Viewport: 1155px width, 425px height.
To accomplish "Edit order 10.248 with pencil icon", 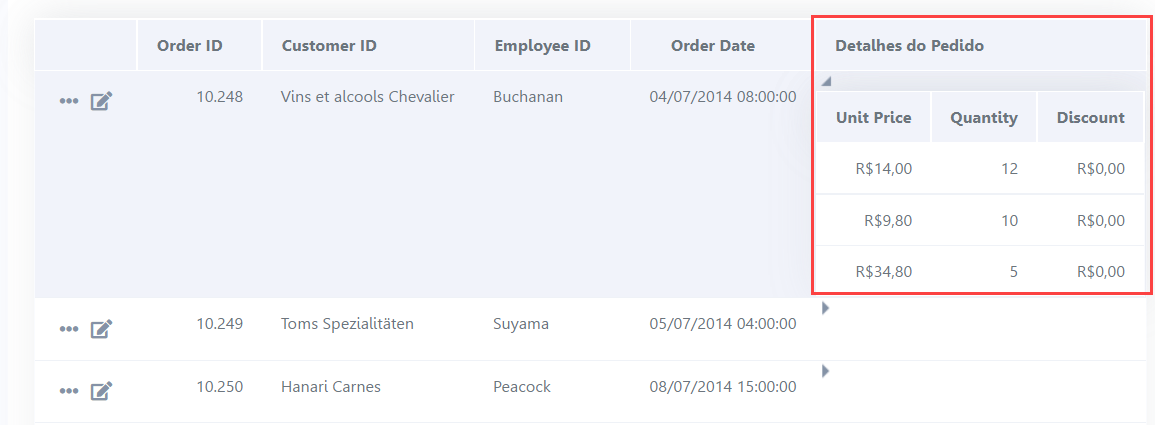I will (101, 101).
